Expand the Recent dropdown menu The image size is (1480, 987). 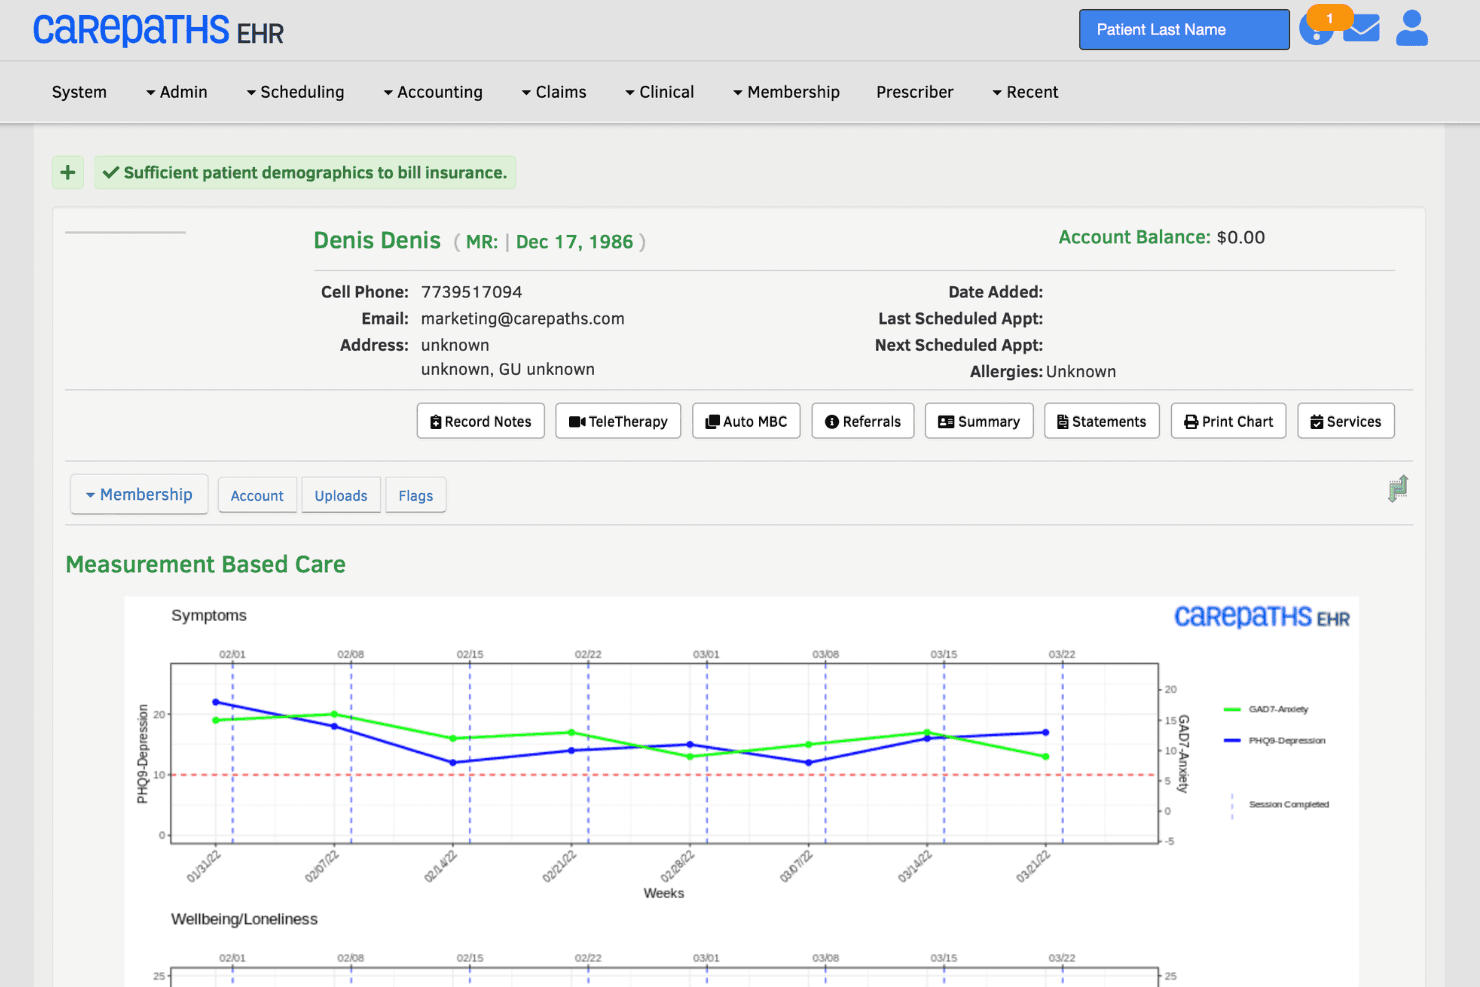(x=1025, y=92)
